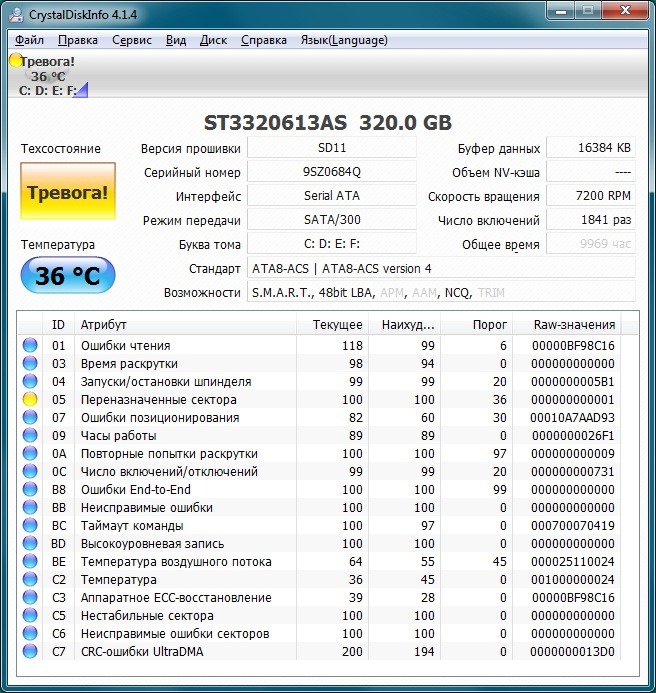
Task: Click the blue circle for Таймаут команды
Action: pos(30,525)
